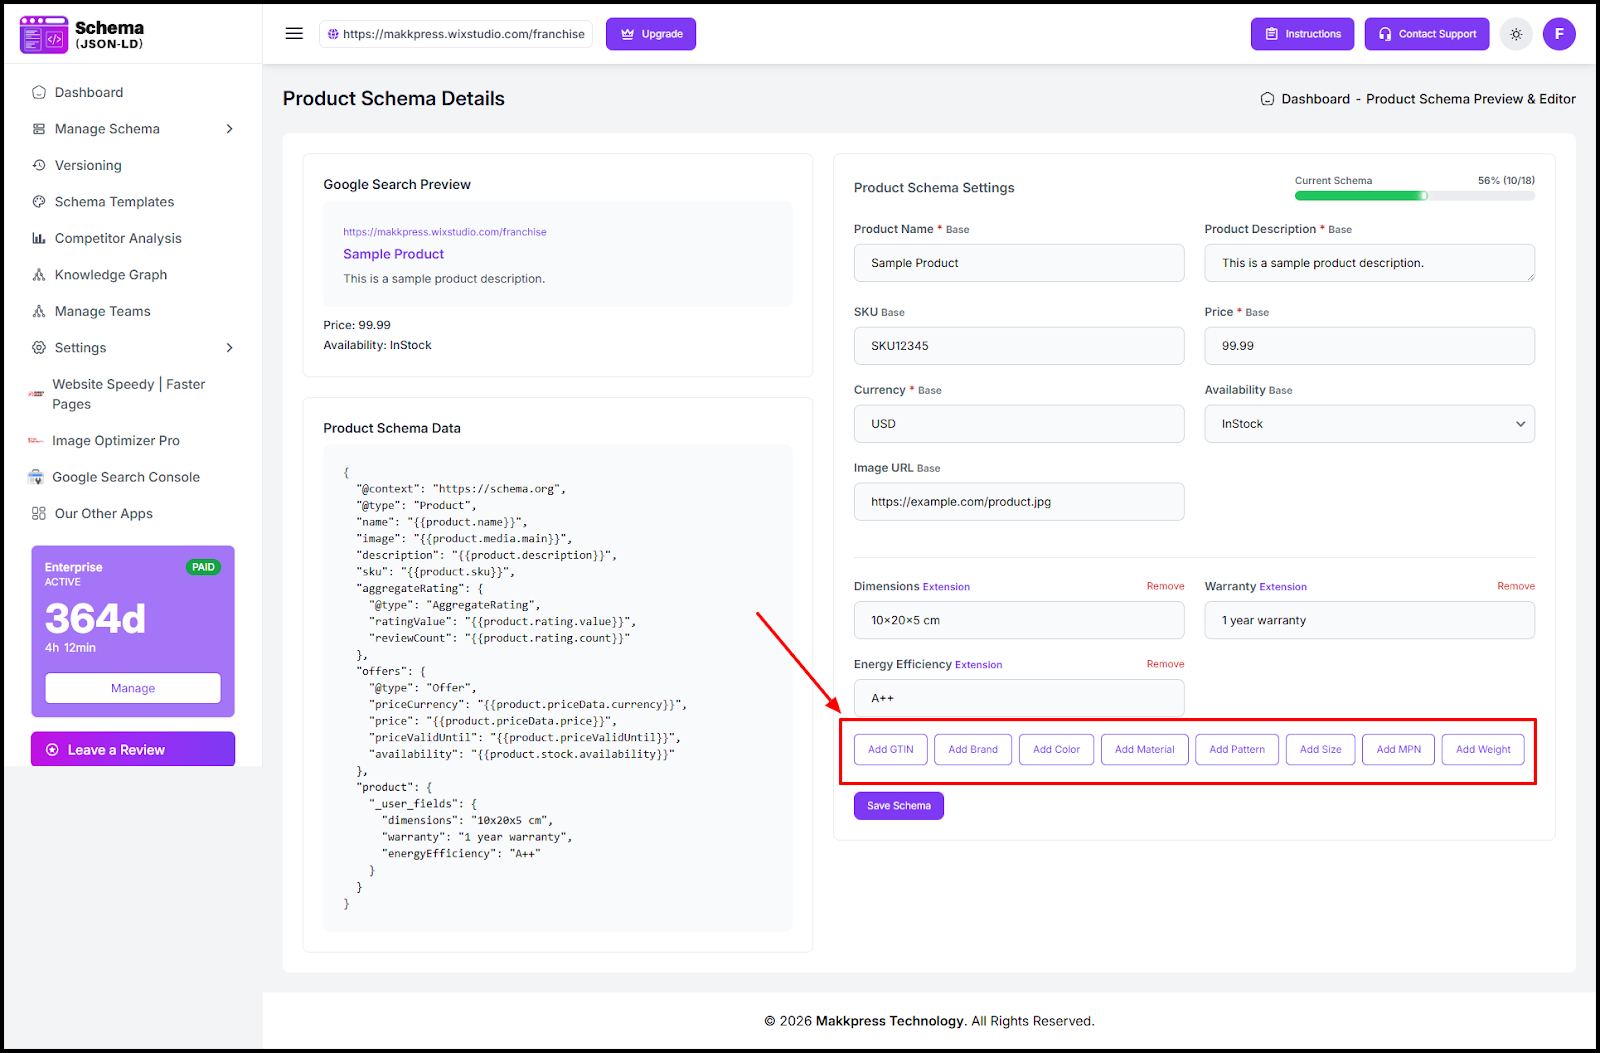Expand the Settings submenu chevron

coord(229,348)
